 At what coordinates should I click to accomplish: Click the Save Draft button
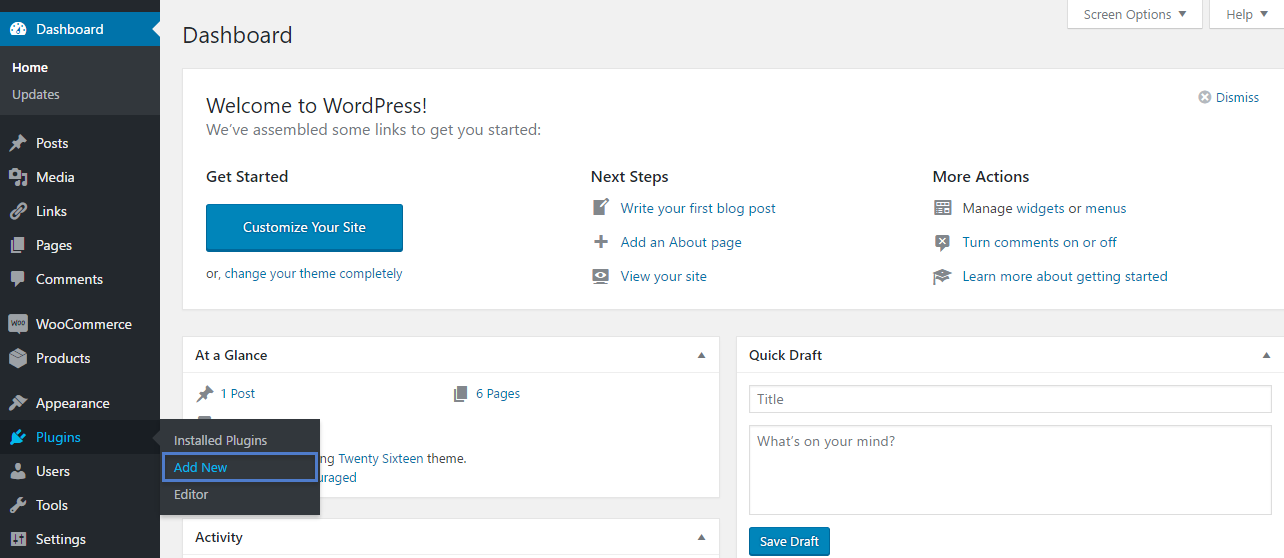pos(789,541)
